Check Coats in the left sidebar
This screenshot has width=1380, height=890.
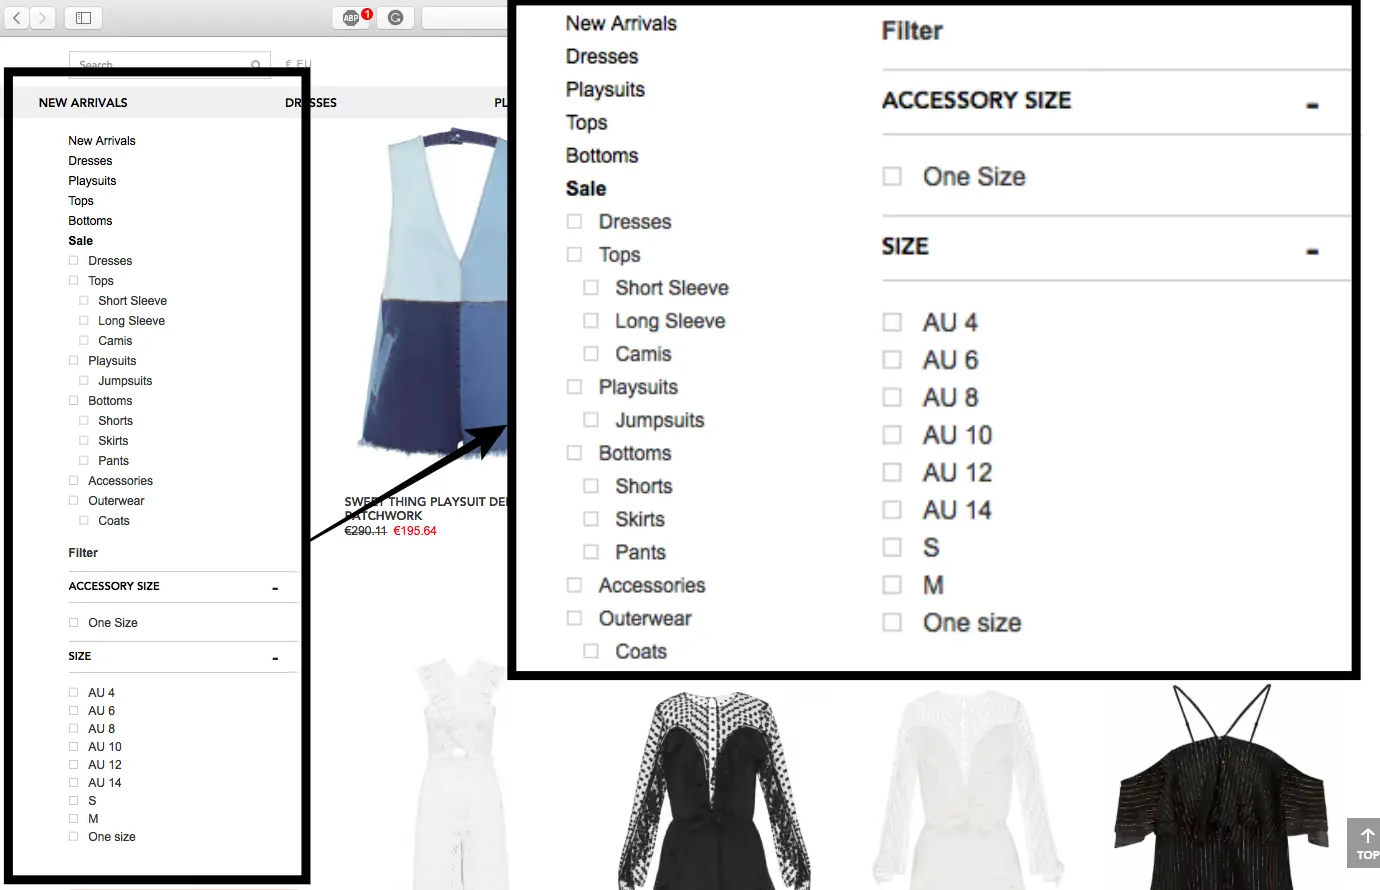coord(84,521)
